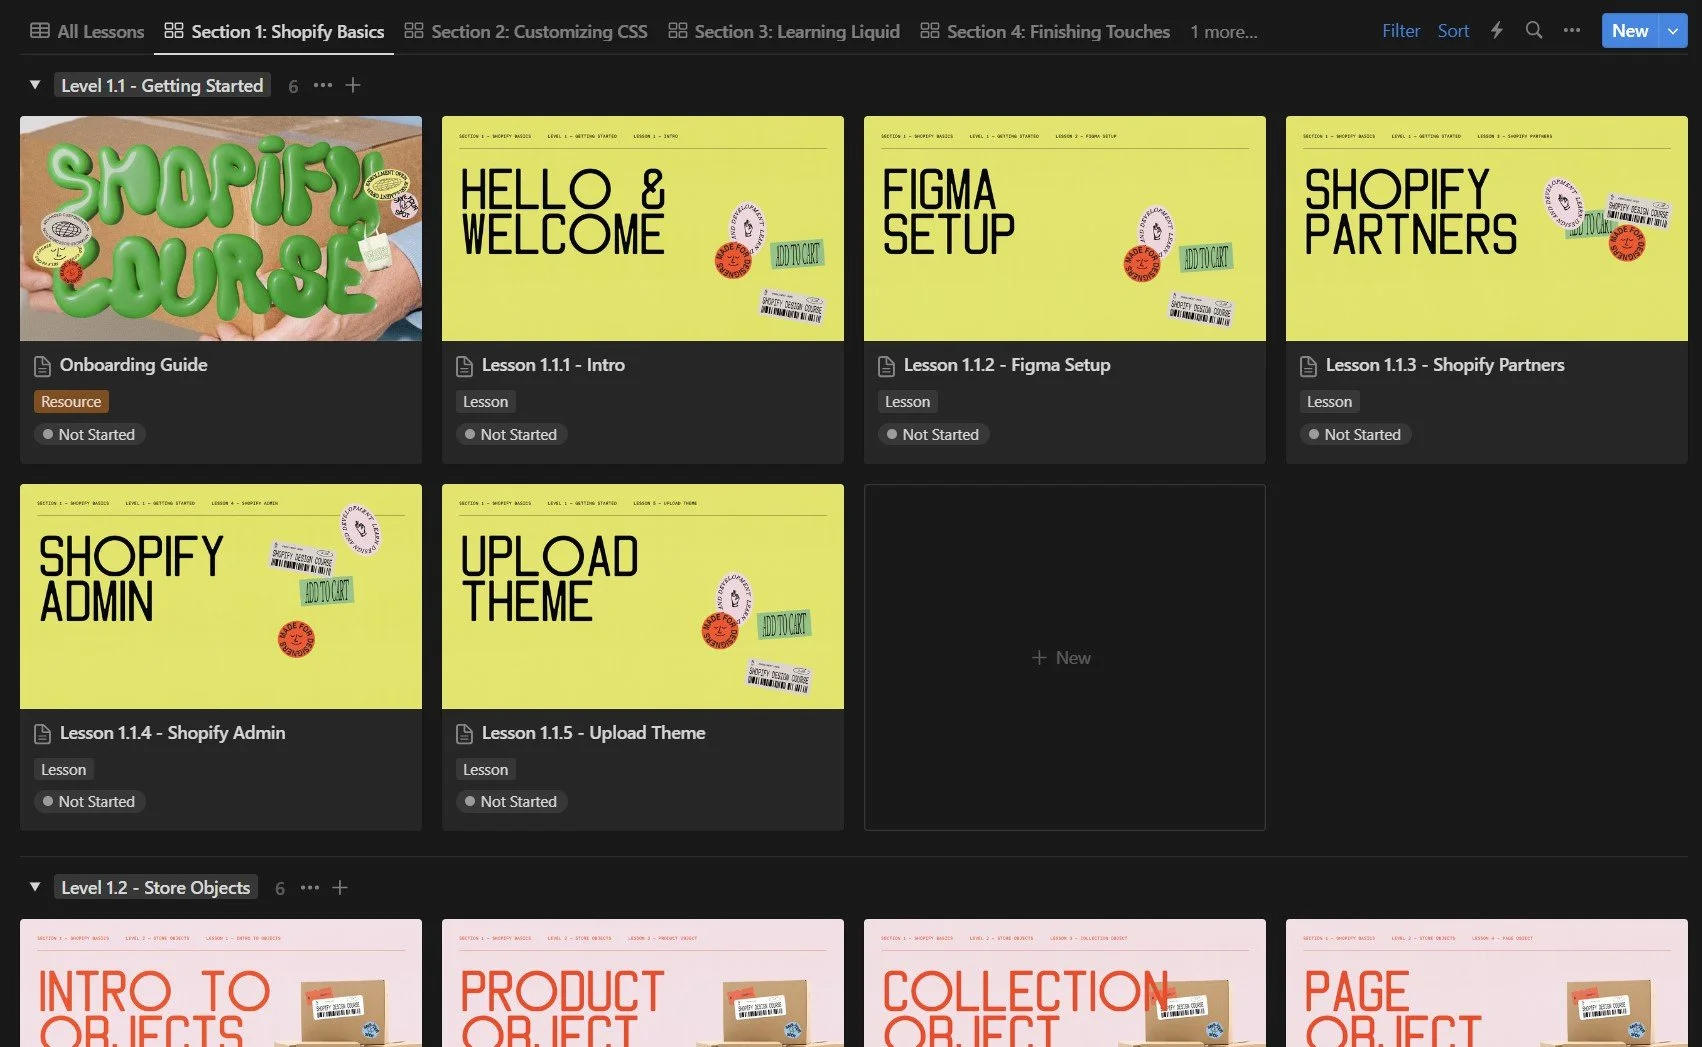Click the Level 1.2 - Store Objects label
This screenshot has height=1047, width=1702.
156,887
